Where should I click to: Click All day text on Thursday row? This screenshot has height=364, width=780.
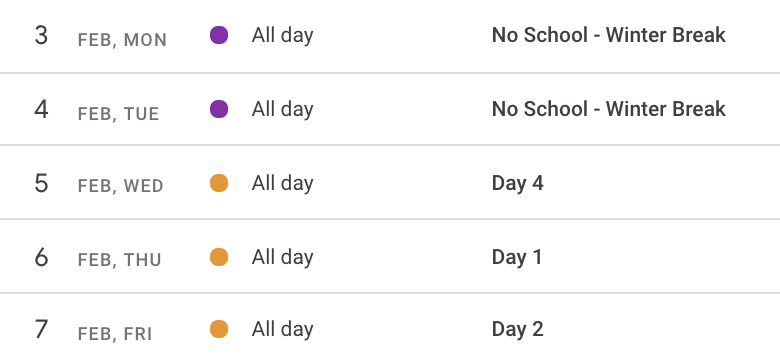tap(283, 258)
